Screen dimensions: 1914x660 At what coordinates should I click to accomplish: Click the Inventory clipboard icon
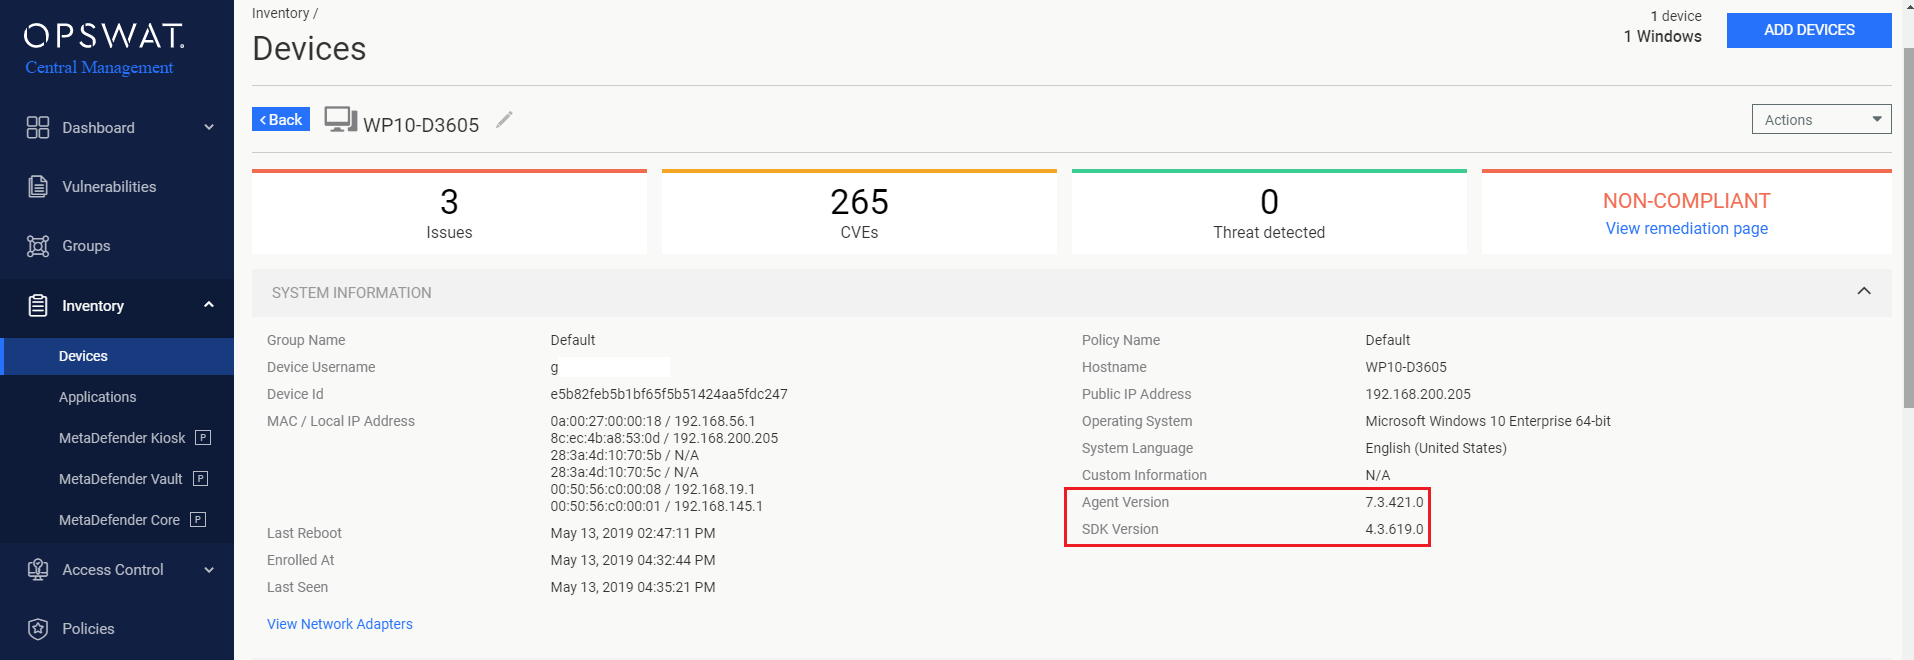click(x=38, y=305)
